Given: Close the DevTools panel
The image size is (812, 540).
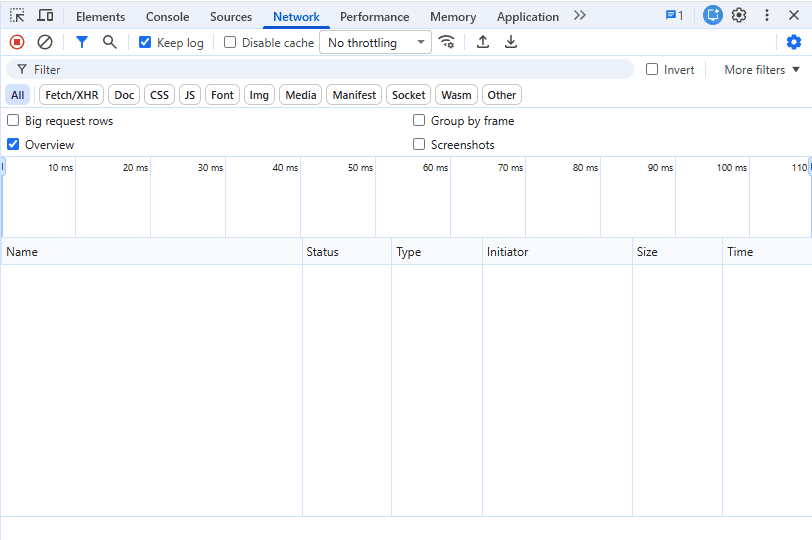Looking at the screenshot, I should click(793, 16).
